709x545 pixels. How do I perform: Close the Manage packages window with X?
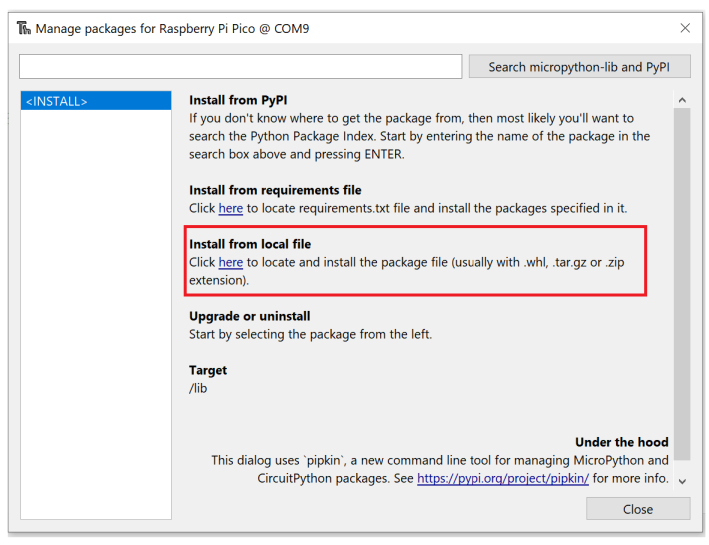click(685, 28)
